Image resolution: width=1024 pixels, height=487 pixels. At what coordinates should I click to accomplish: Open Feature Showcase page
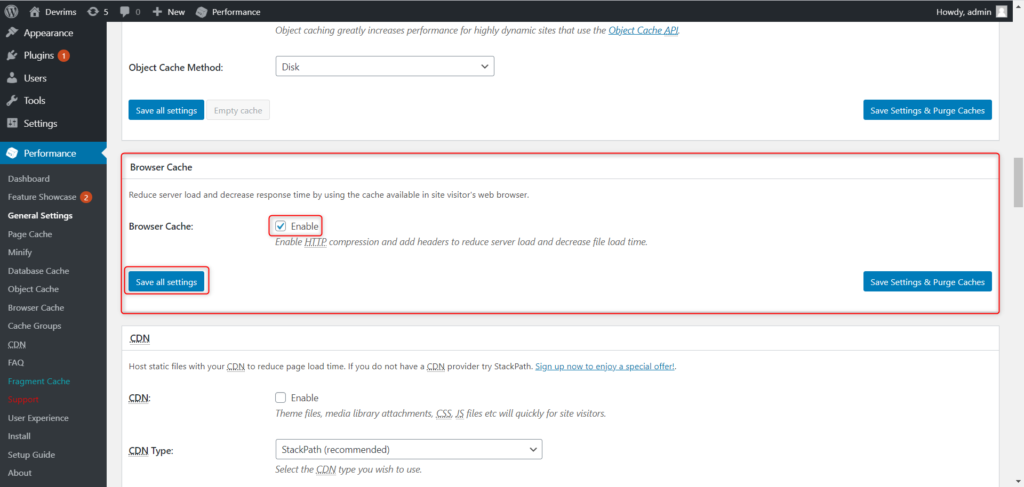42,197
